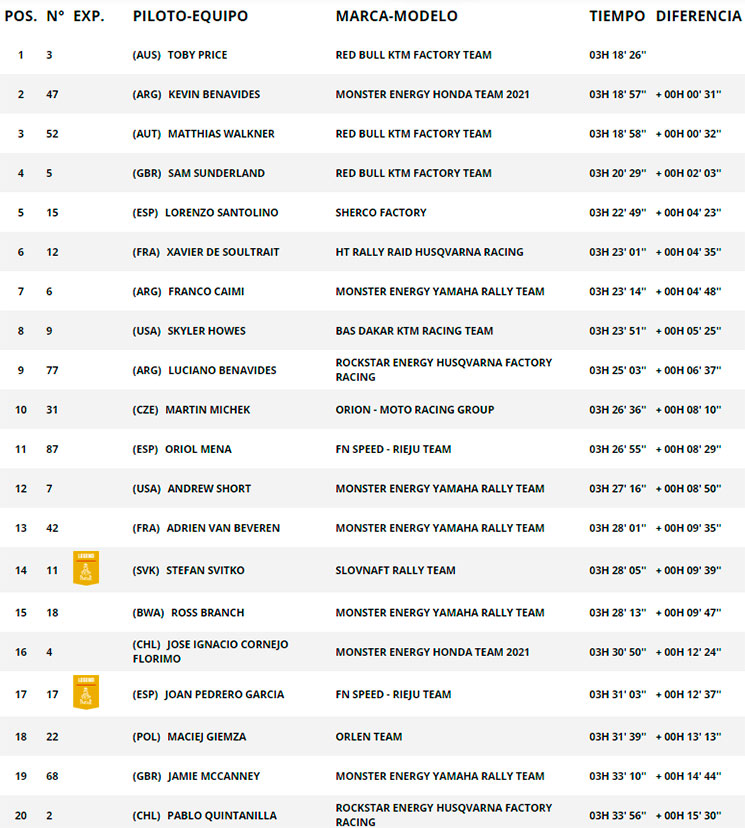Viewport: 745px width, 828px height.
Task: Click the EXP. column header
Action: coord(89,16)
